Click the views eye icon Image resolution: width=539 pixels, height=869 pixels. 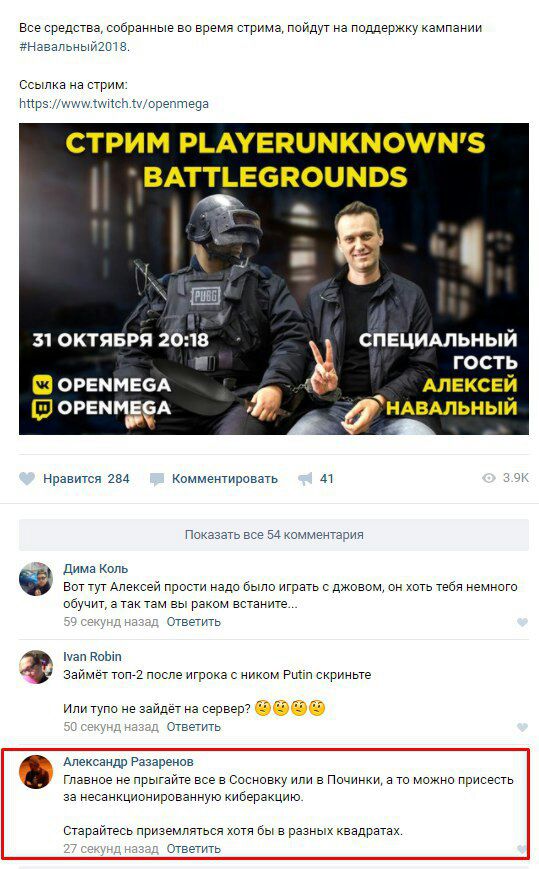[x=489, y=478]
